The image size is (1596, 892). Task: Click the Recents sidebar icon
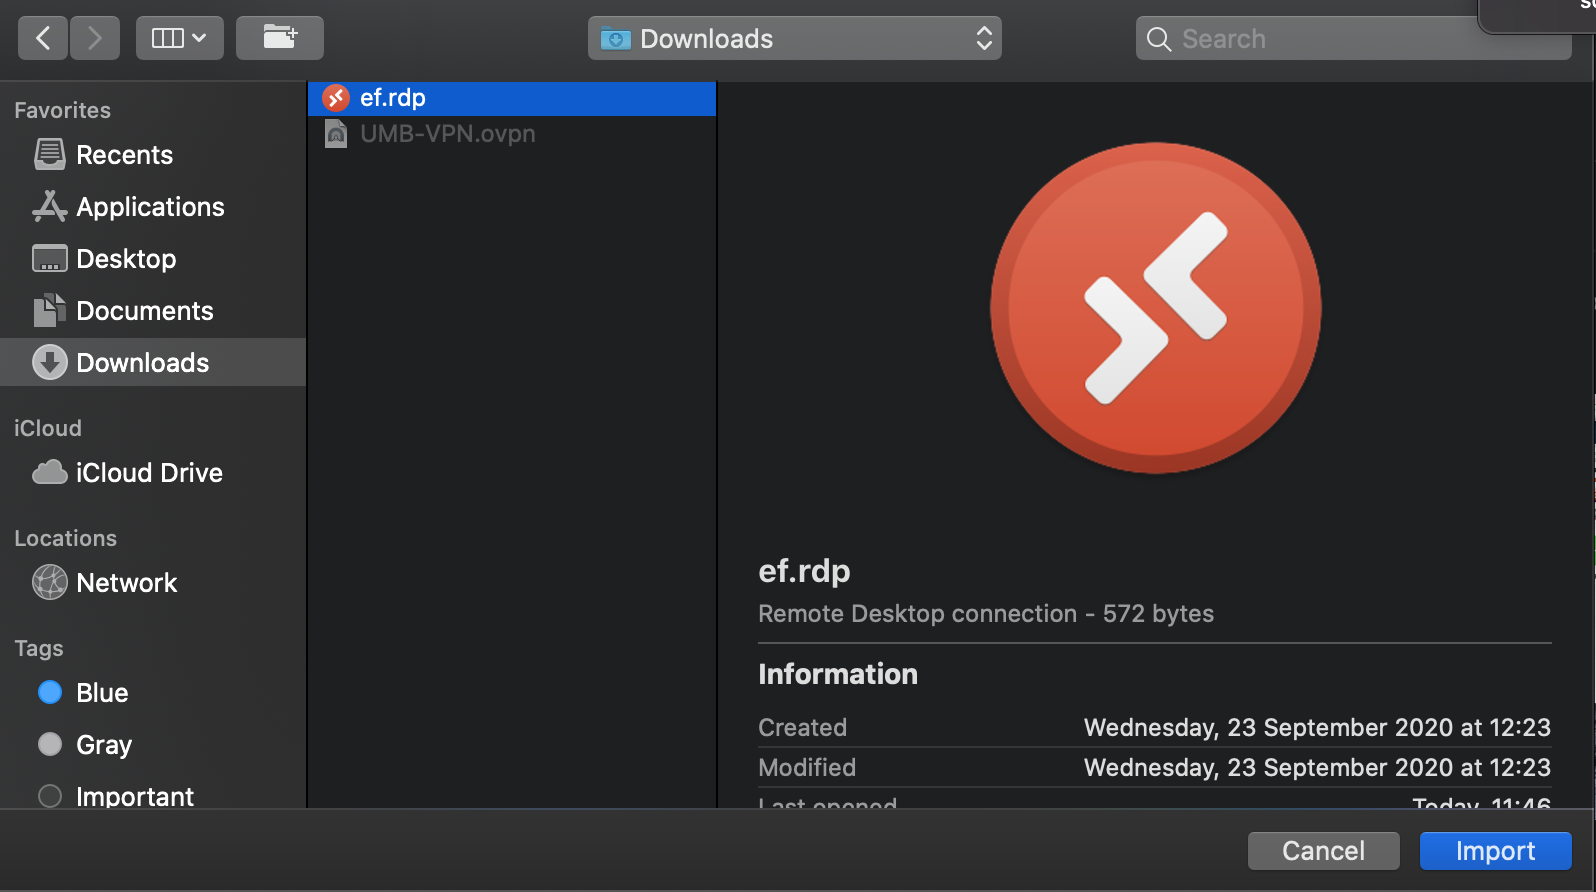tap(50, 154)
